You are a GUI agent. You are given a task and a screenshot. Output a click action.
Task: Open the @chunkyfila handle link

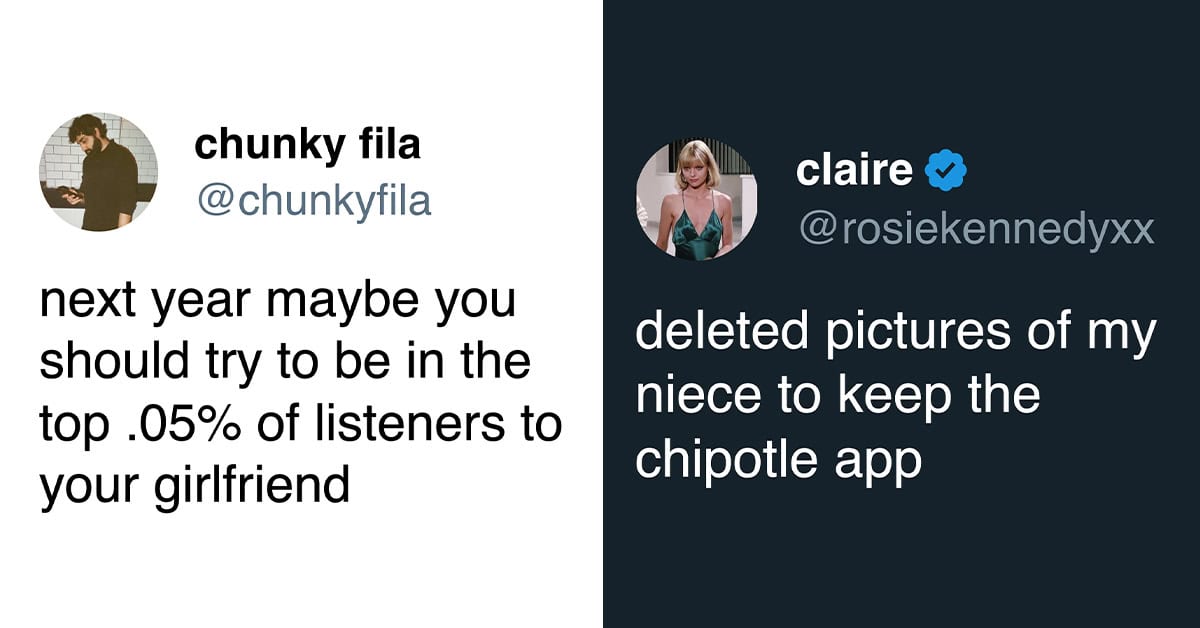pyautogui.click(x=313, y=201)
